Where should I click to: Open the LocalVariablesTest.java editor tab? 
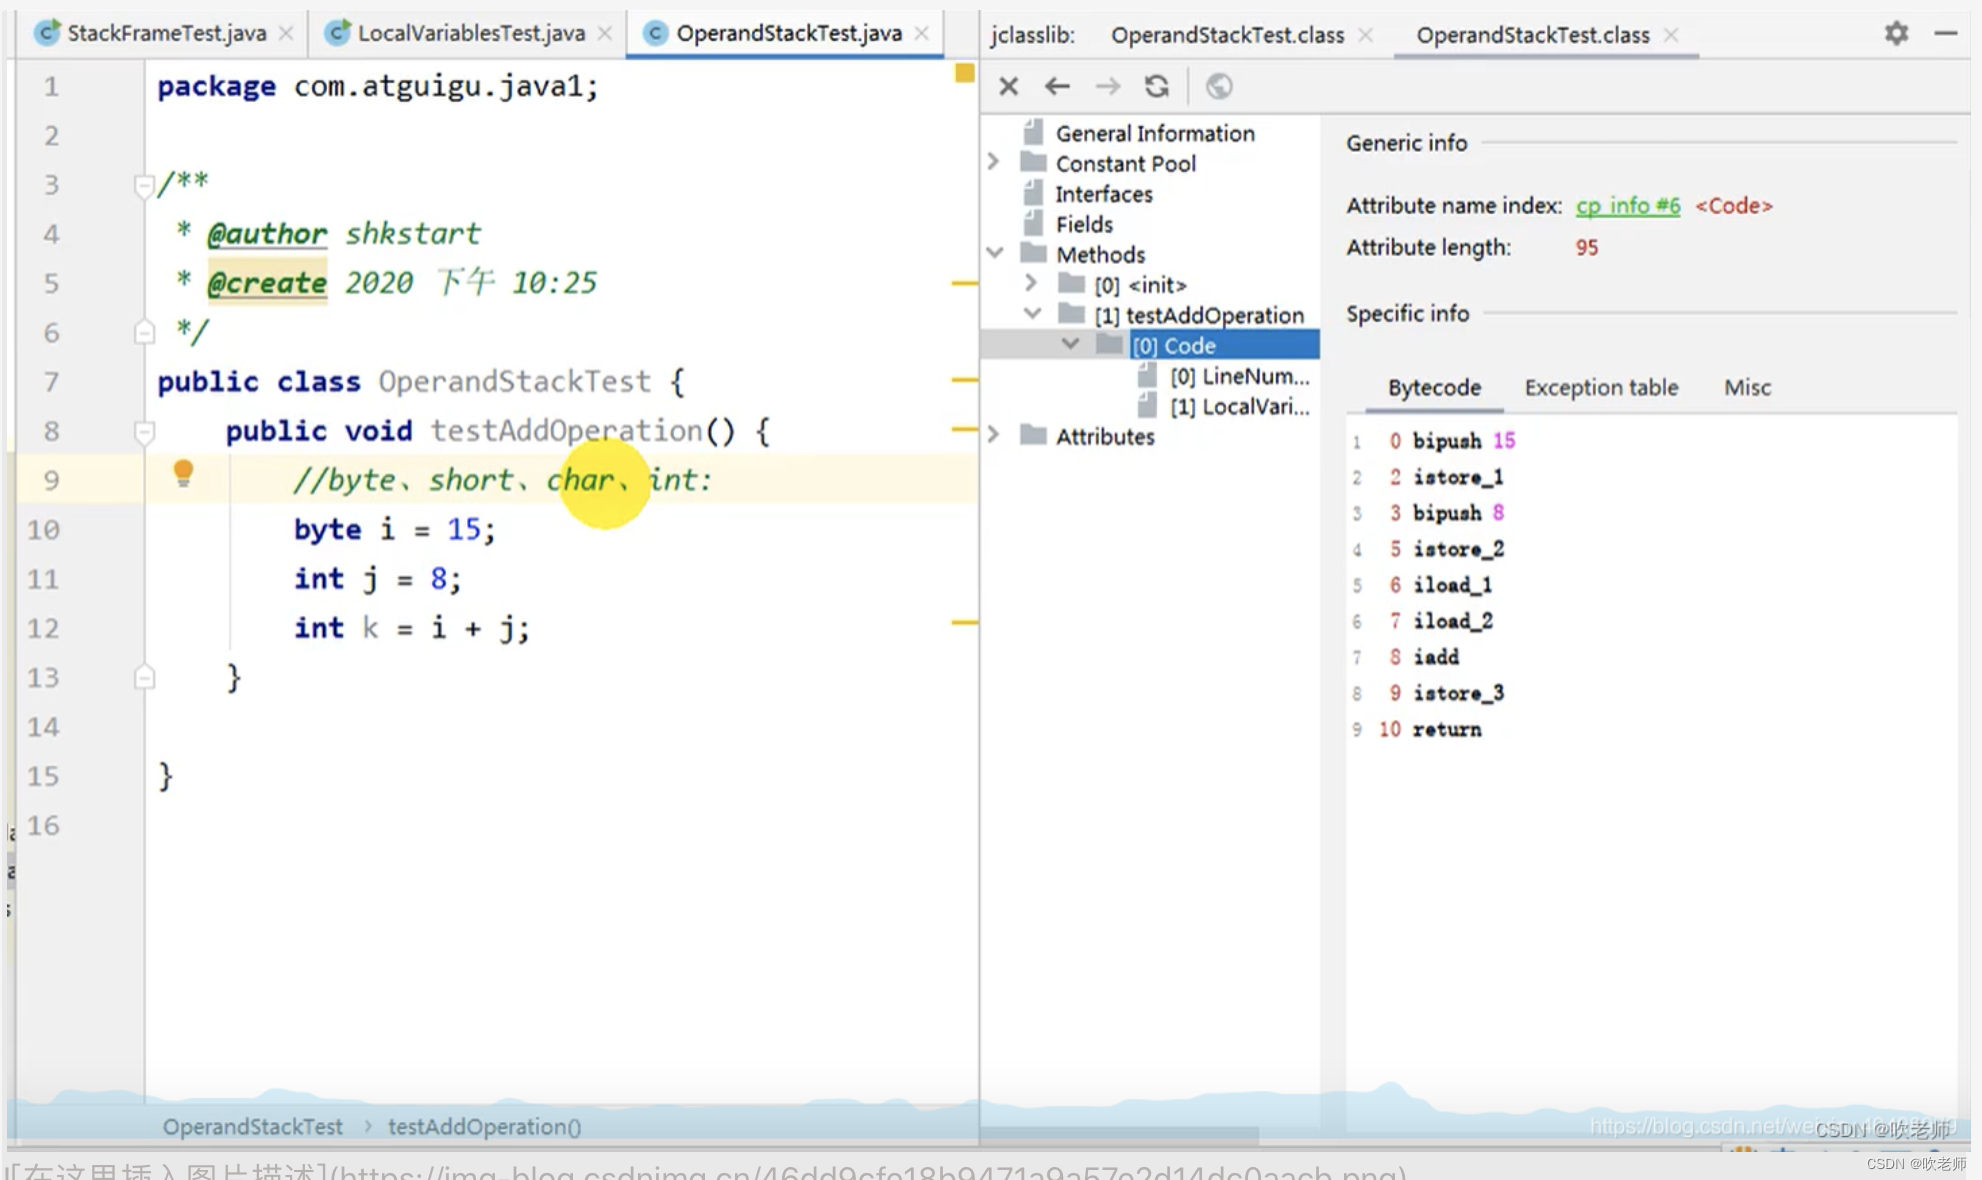point(470,34)
